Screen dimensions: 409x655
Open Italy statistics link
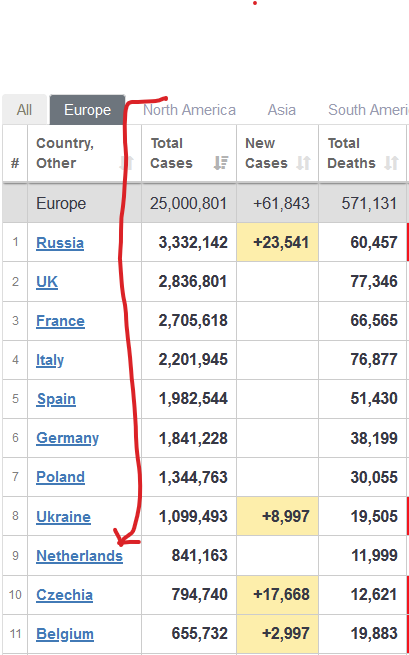[x=50, y=360]
